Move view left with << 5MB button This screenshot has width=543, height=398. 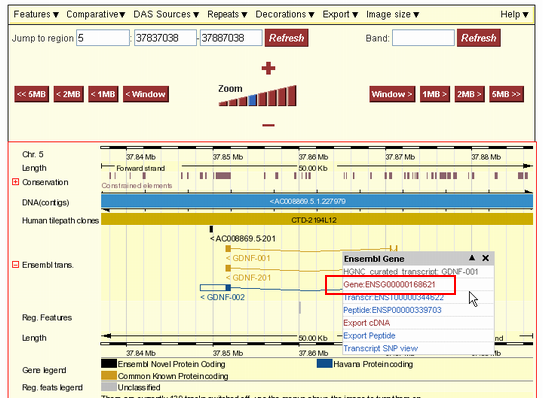[x=32, y=94]
